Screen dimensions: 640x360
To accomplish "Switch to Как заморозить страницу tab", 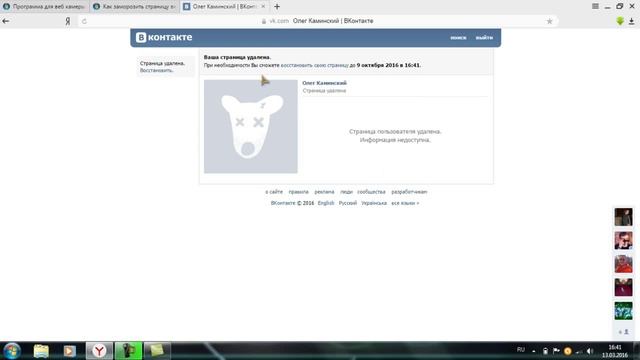I will [134, 7].
